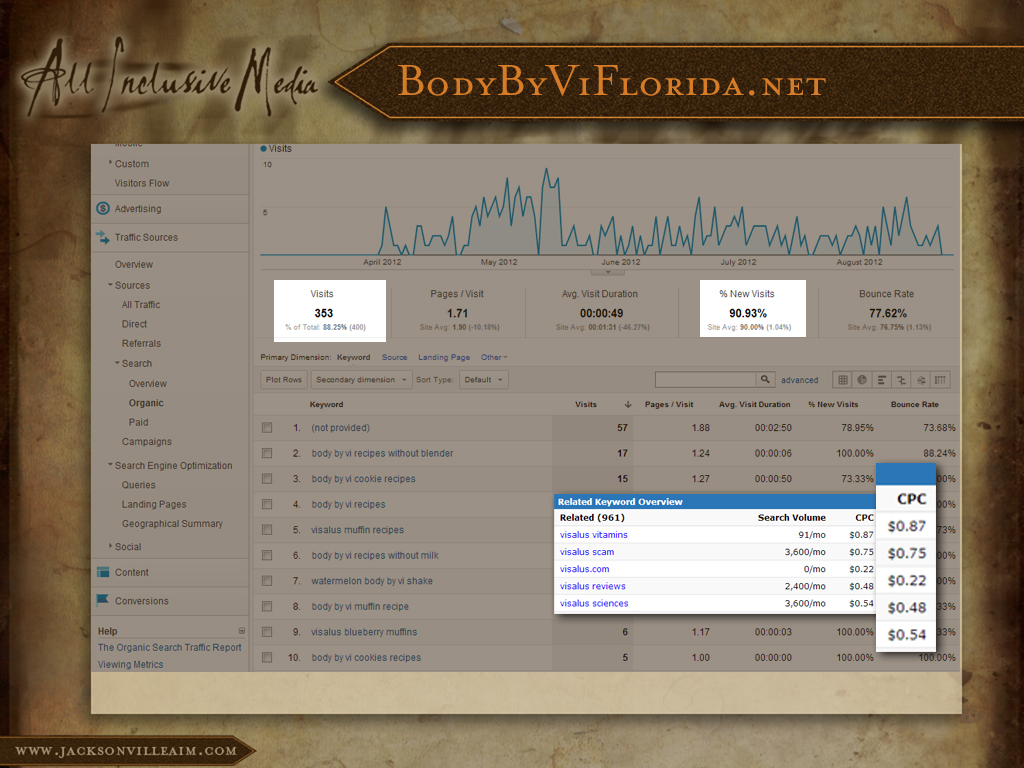This screenshot has width=1024, height=768.
Task: Click the Traffic Sources arrows icon
Action: click(103, 238)
